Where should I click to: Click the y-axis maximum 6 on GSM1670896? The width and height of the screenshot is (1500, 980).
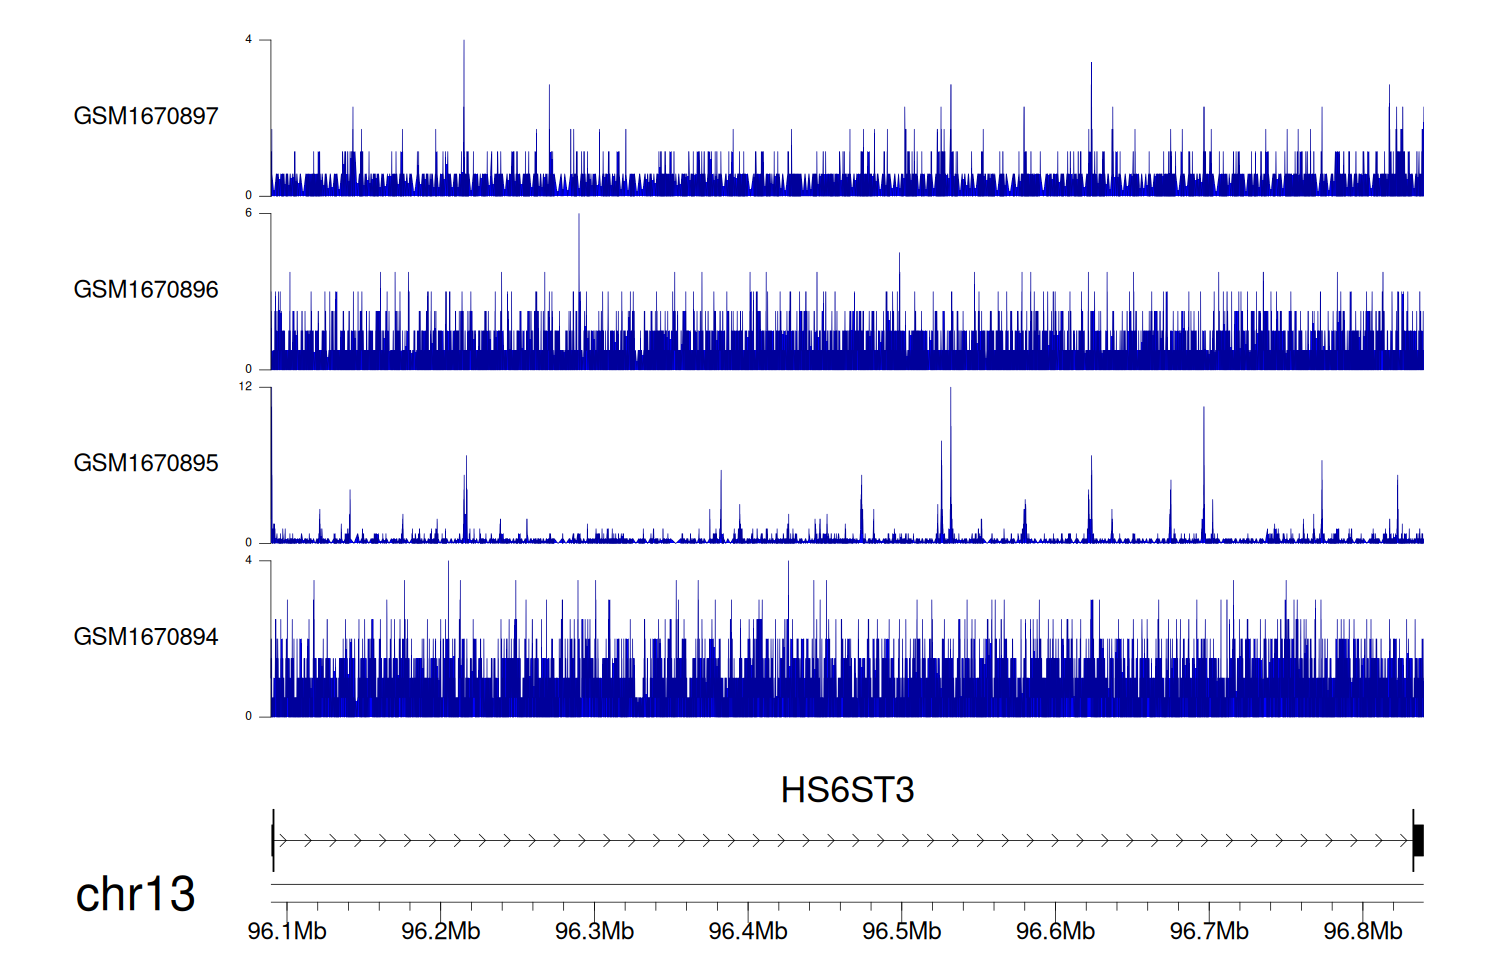249,213
